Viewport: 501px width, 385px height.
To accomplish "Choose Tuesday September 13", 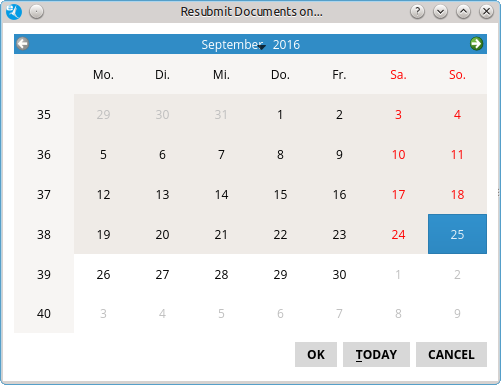I will pyautogui.click(x=162, y=194).
